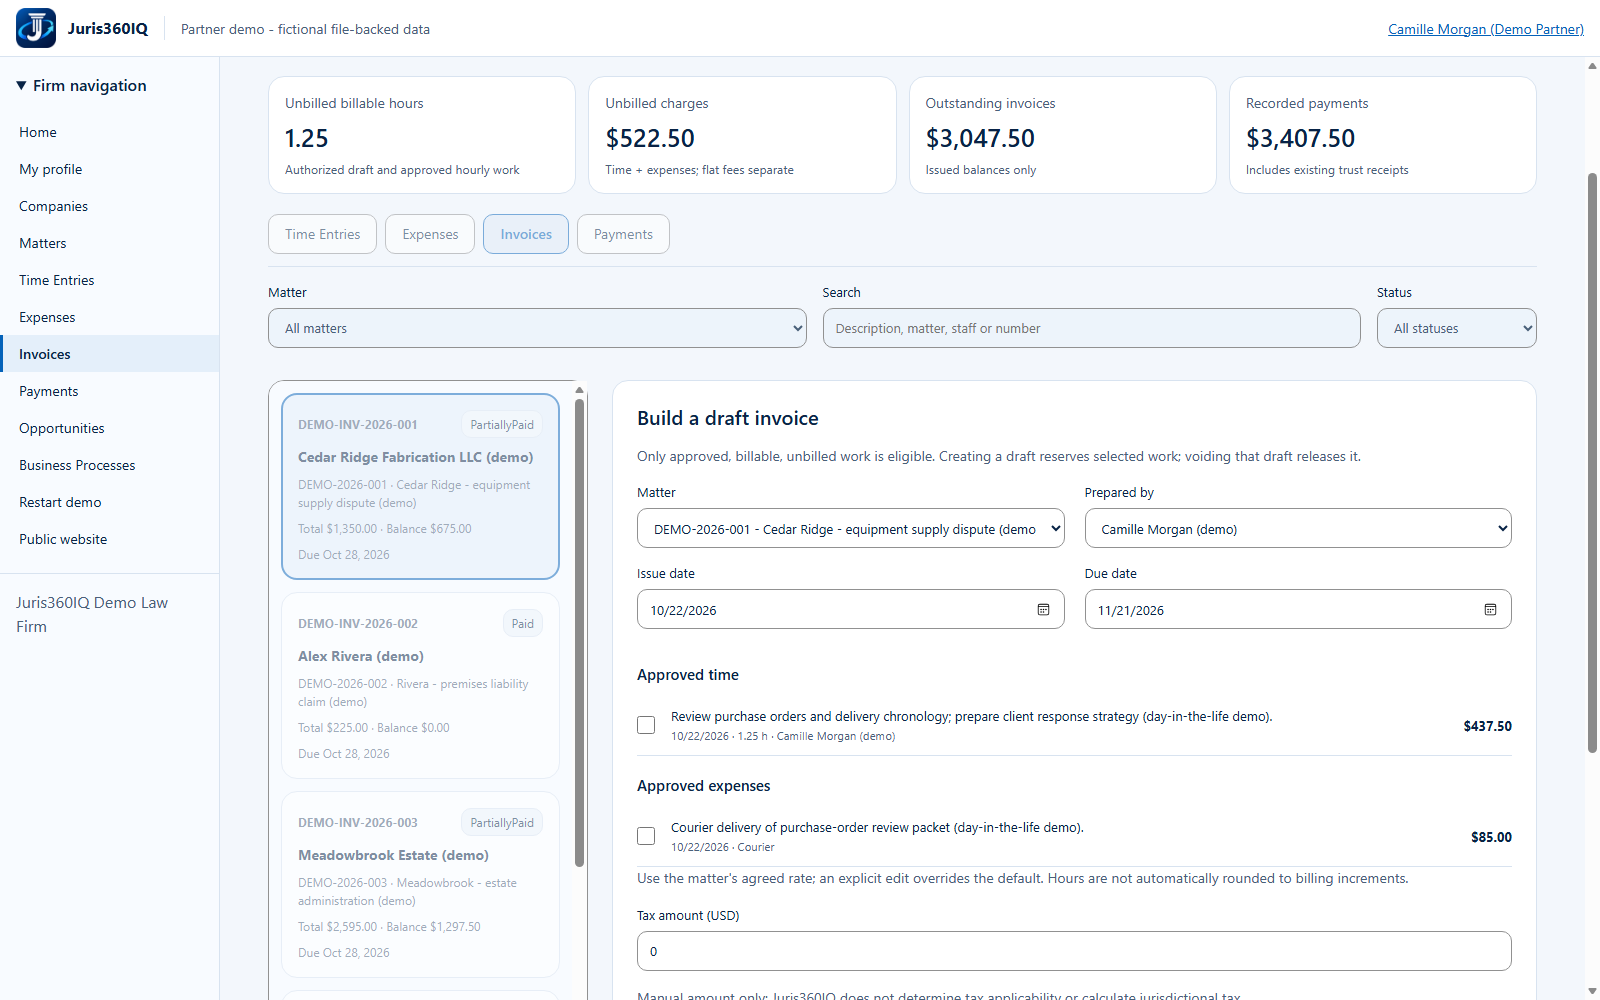The height and width of the screenshot is (1000, 1600).
Task: Click the Issue date field 10/22/2026
Action: (851, 609)
